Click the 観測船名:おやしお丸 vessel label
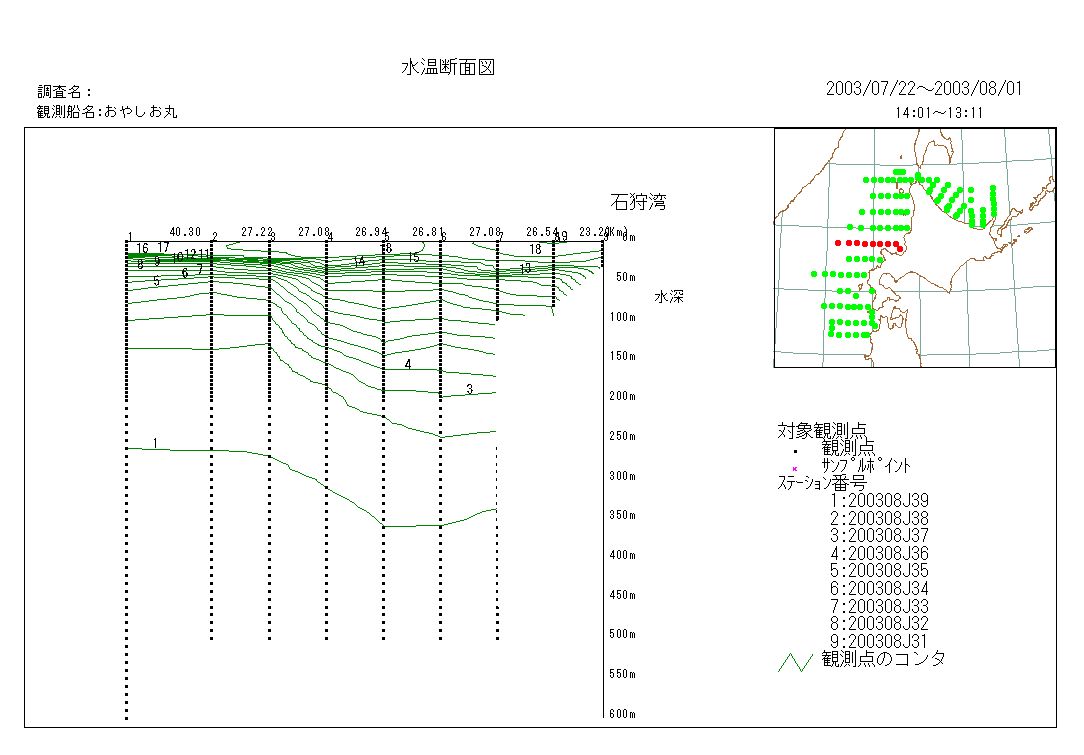 point(107,112)
